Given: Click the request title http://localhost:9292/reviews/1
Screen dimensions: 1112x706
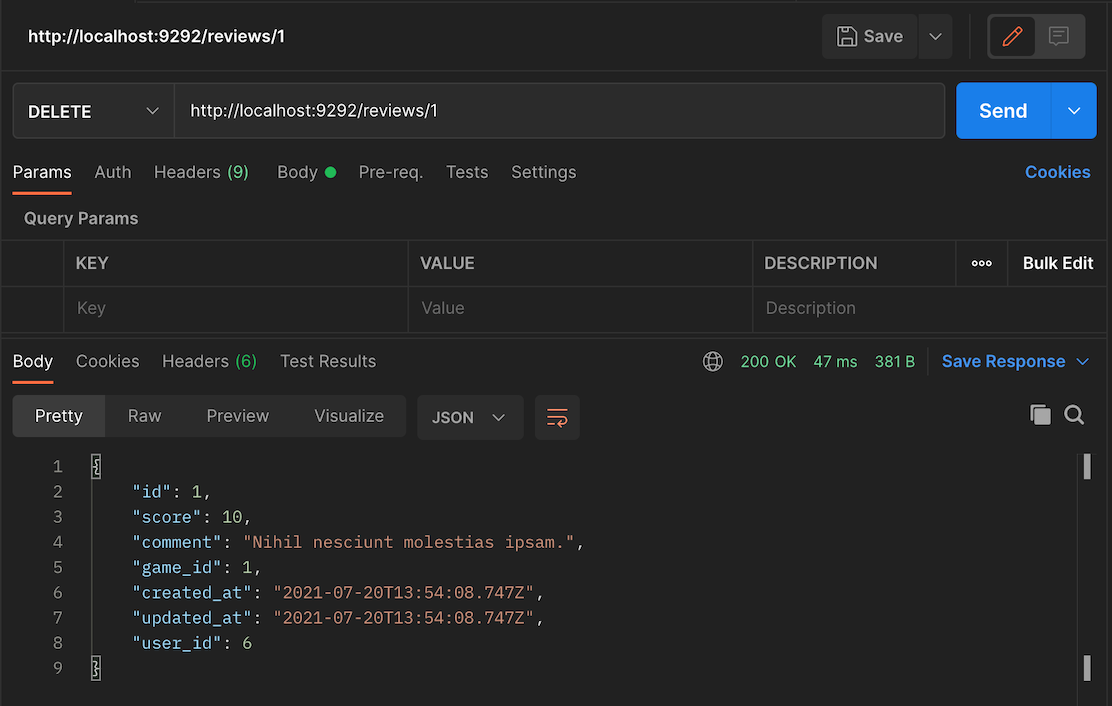Looking at the screenshot, I should click(x=156, y=36).
